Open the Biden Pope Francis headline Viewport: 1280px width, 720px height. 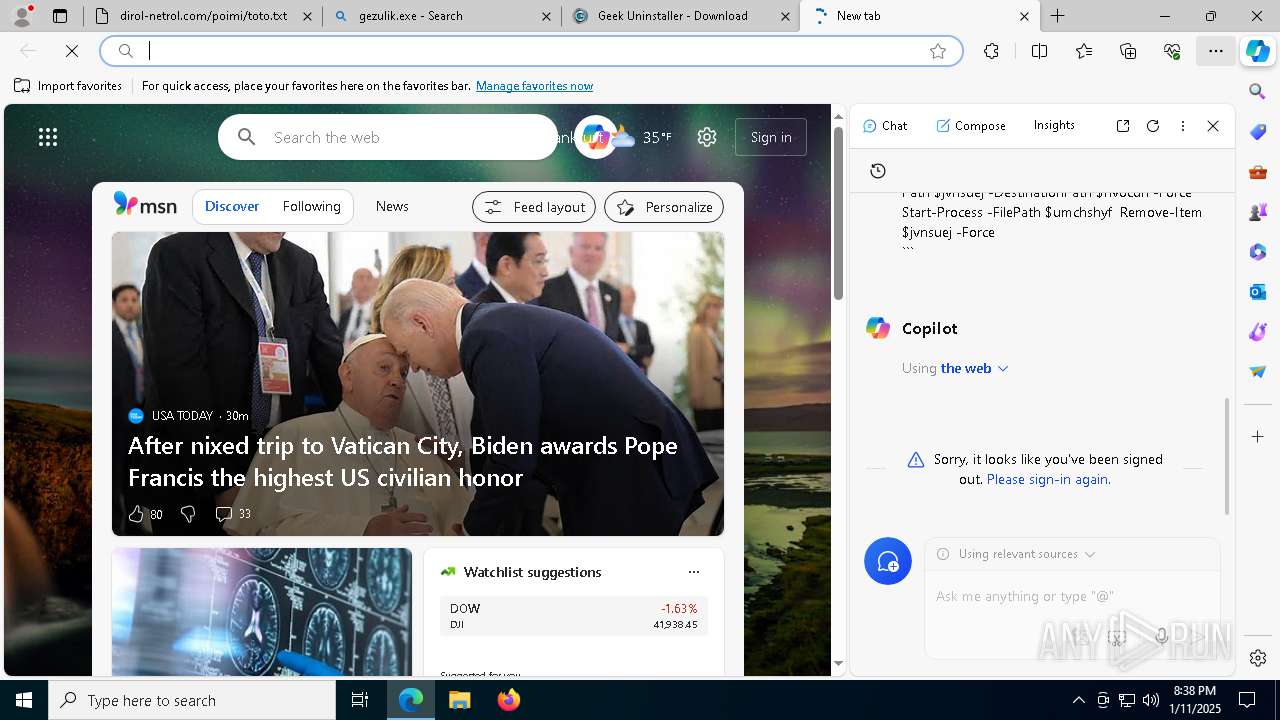[x=403, y=461]
